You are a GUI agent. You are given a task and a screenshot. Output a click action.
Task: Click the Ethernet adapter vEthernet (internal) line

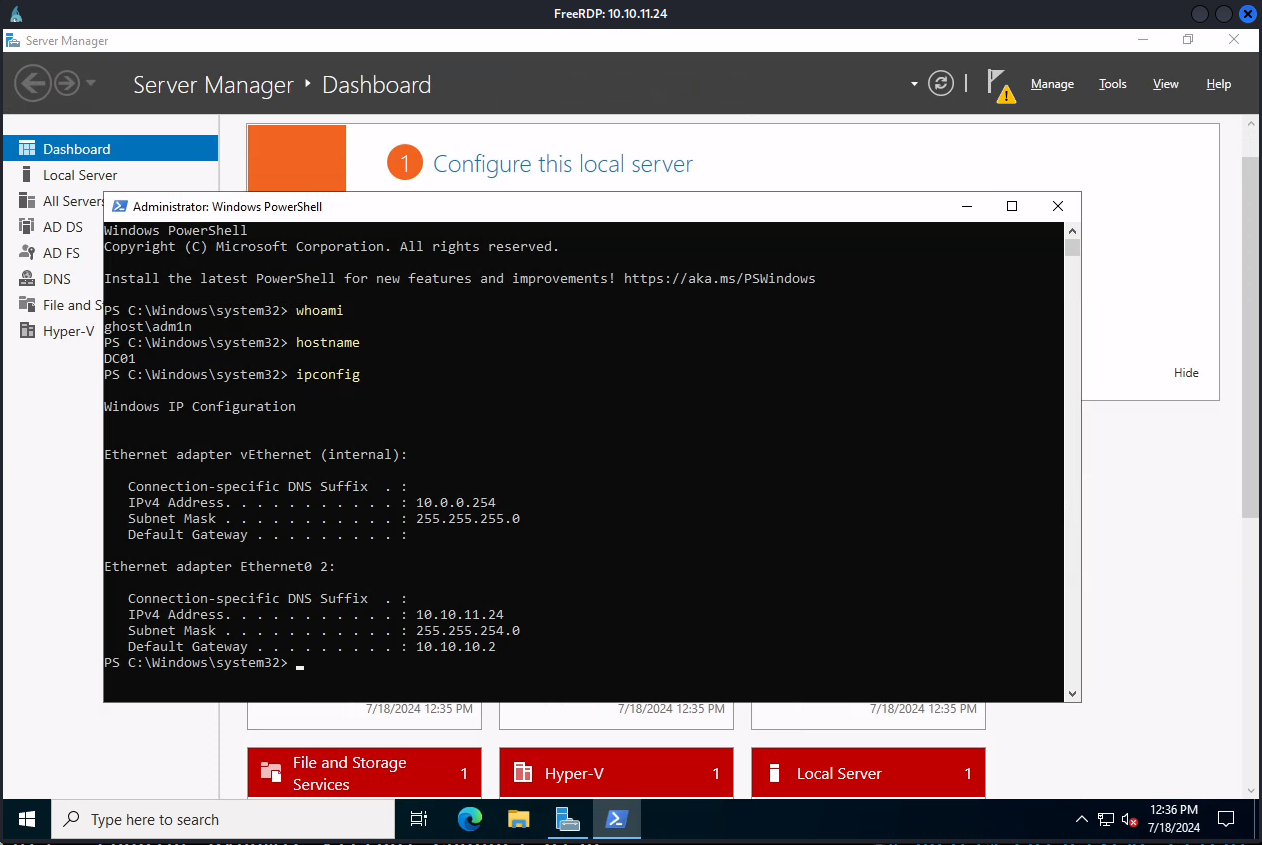[256, 454]
